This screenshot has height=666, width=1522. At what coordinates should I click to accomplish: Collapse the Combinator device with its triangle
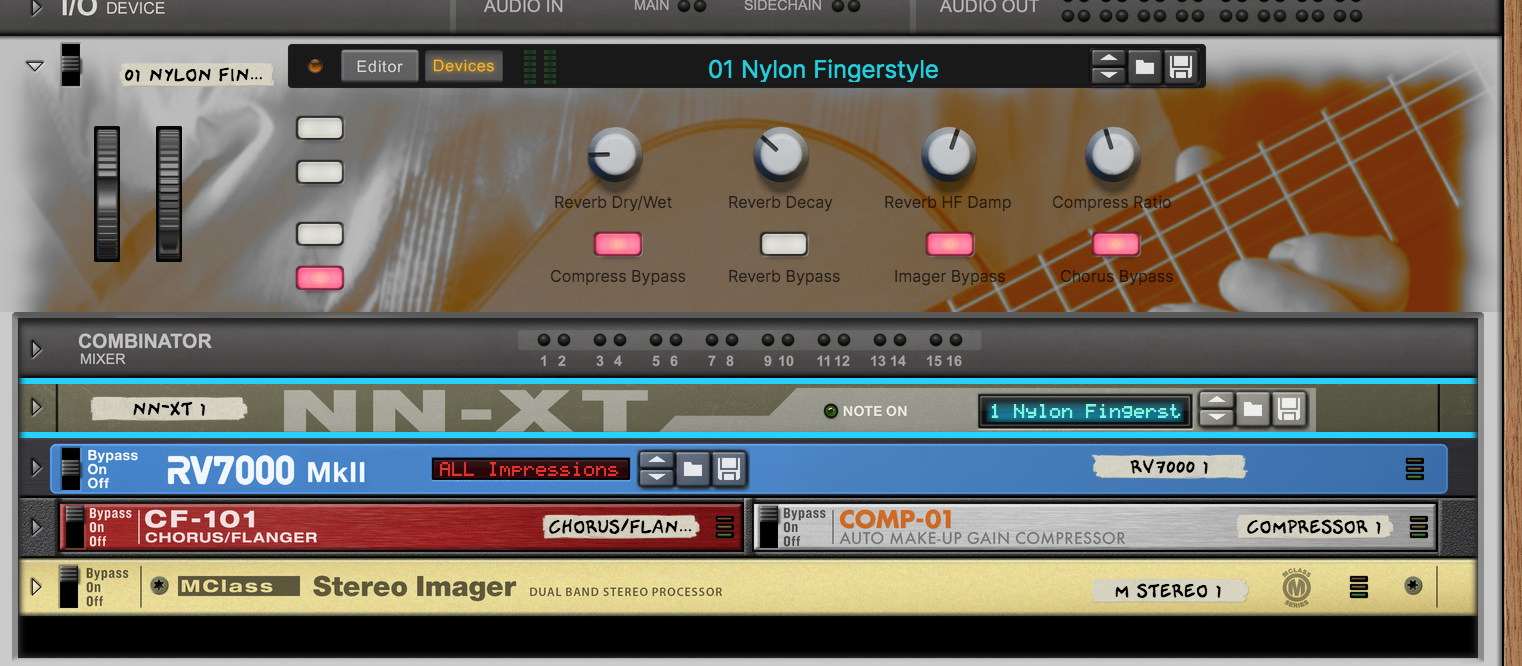35,66
